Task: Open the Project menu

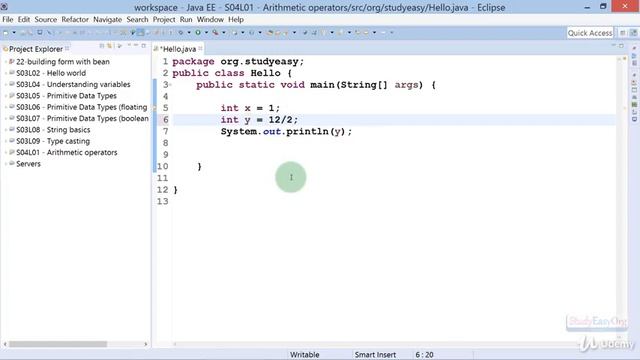Action: pyautogui.click(x=164, y=20)
